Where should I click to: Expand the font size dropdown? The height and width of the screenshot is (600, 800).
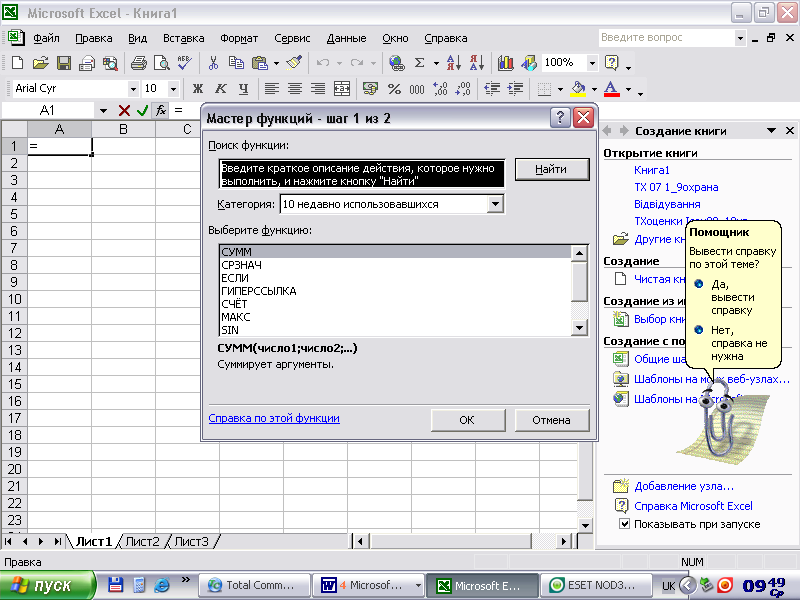[x=173, y=89]
